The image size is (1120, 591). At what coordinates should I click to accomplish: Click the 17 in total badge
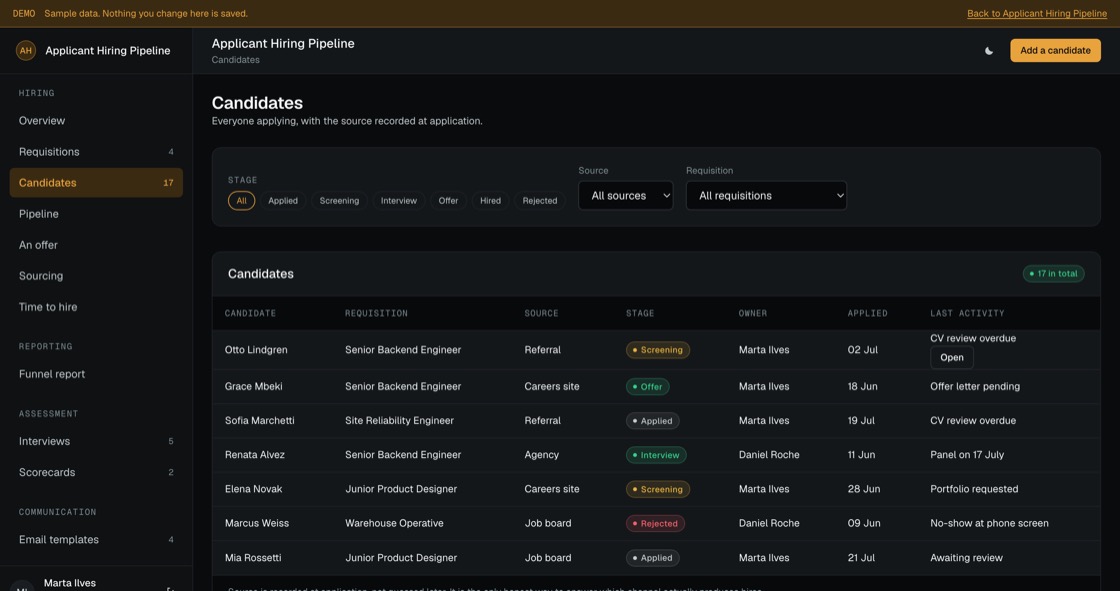pyautogui.click(x=1054, y=274)
